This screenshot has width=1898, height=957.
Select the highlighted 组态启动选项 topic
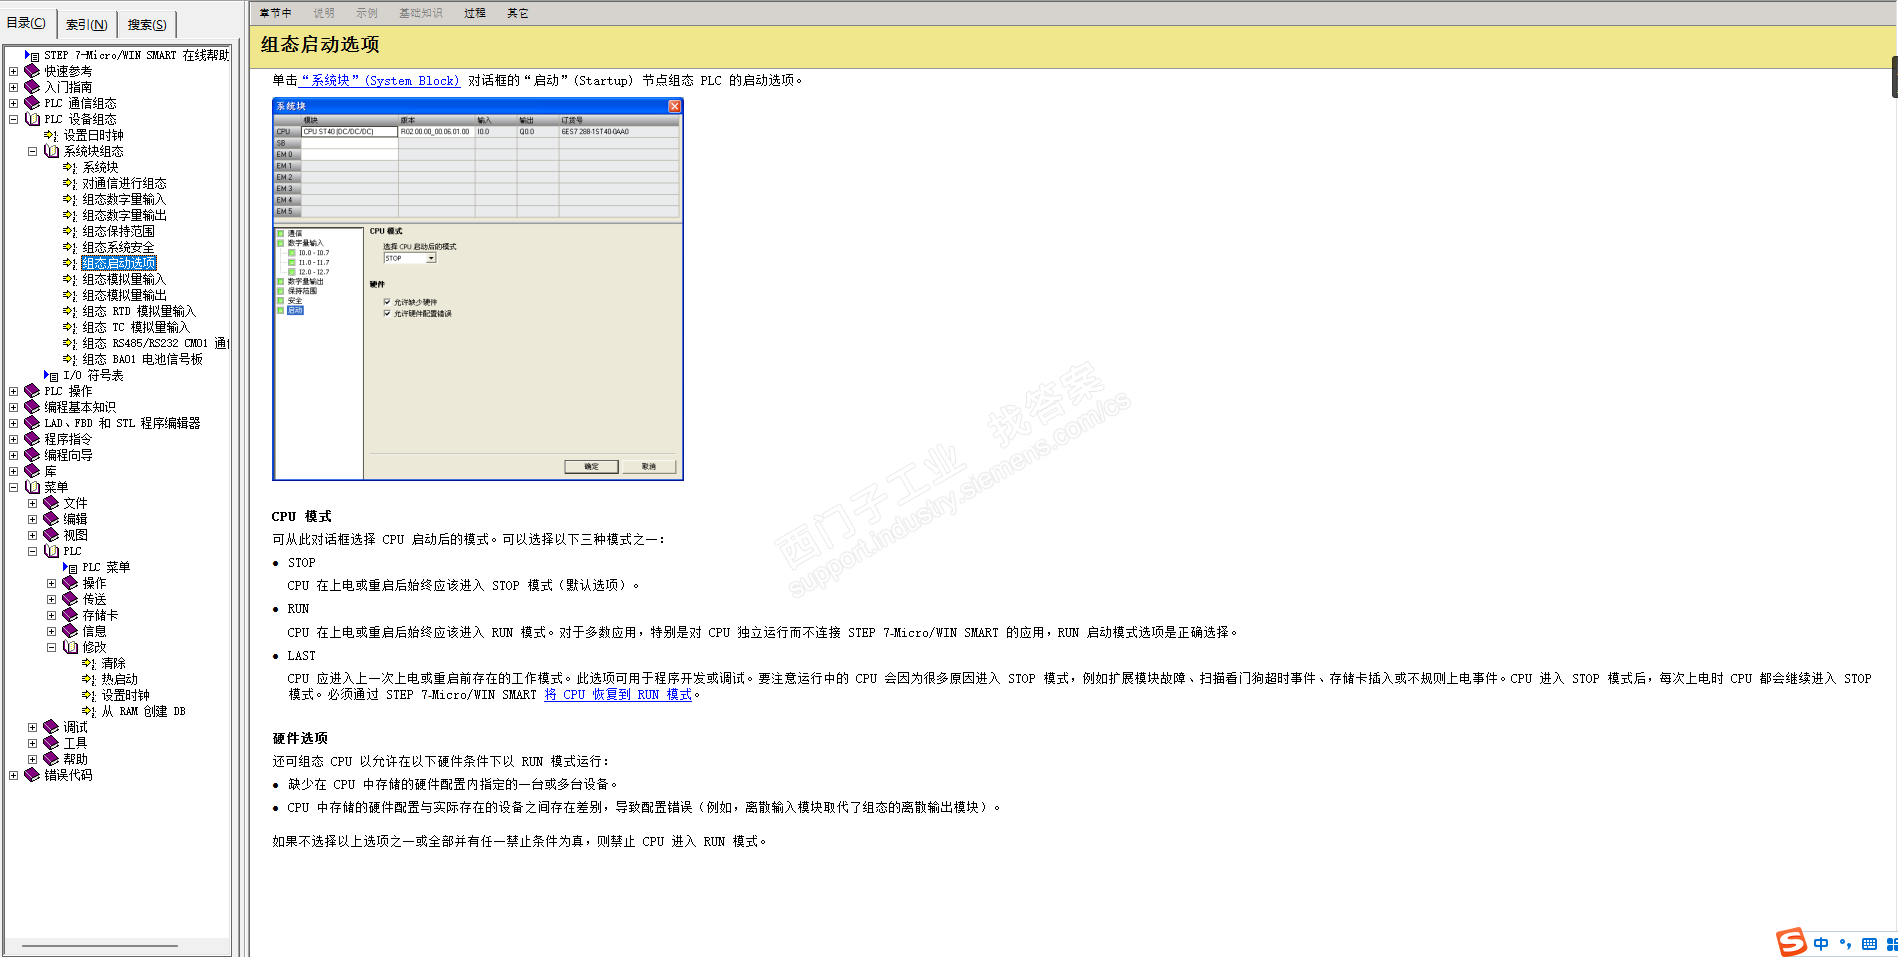click(119, 263)
